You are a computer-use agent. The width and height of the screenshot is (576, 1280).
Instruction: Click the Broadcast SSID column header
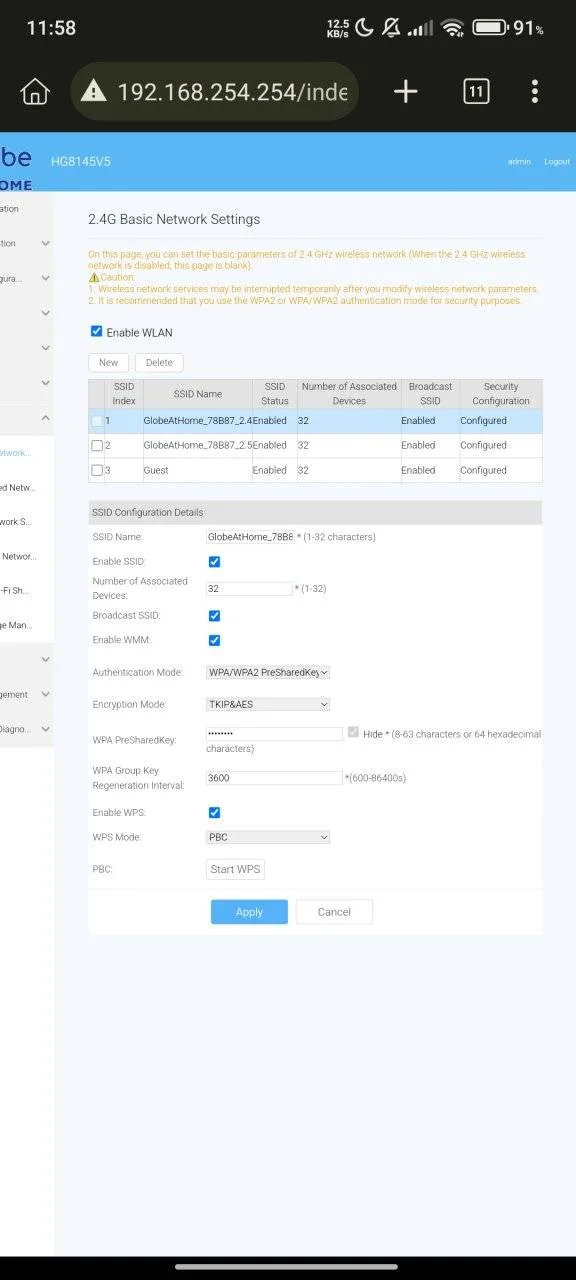(430, 394)
